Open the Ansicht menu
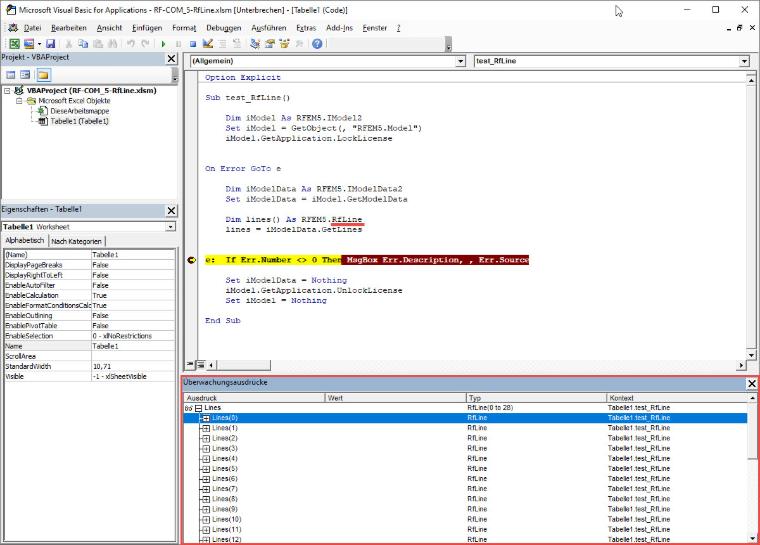Screen dimensions: 760x545 (x=109, y=28)
